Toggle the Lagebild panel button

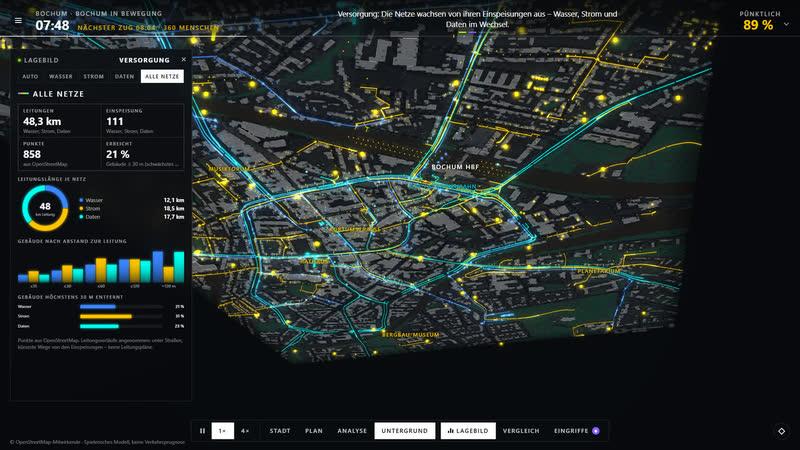click(468, 431)
